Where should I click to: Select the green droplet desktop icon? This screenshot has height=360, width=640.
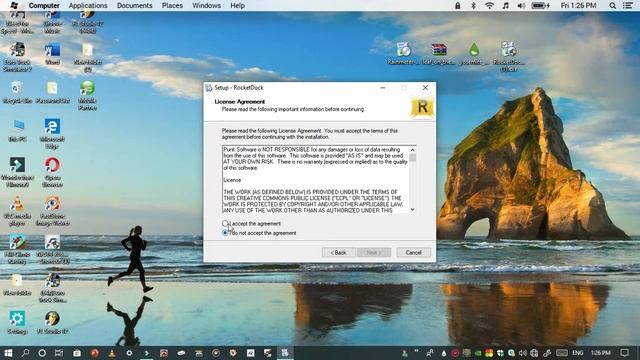tap(474, 53)
